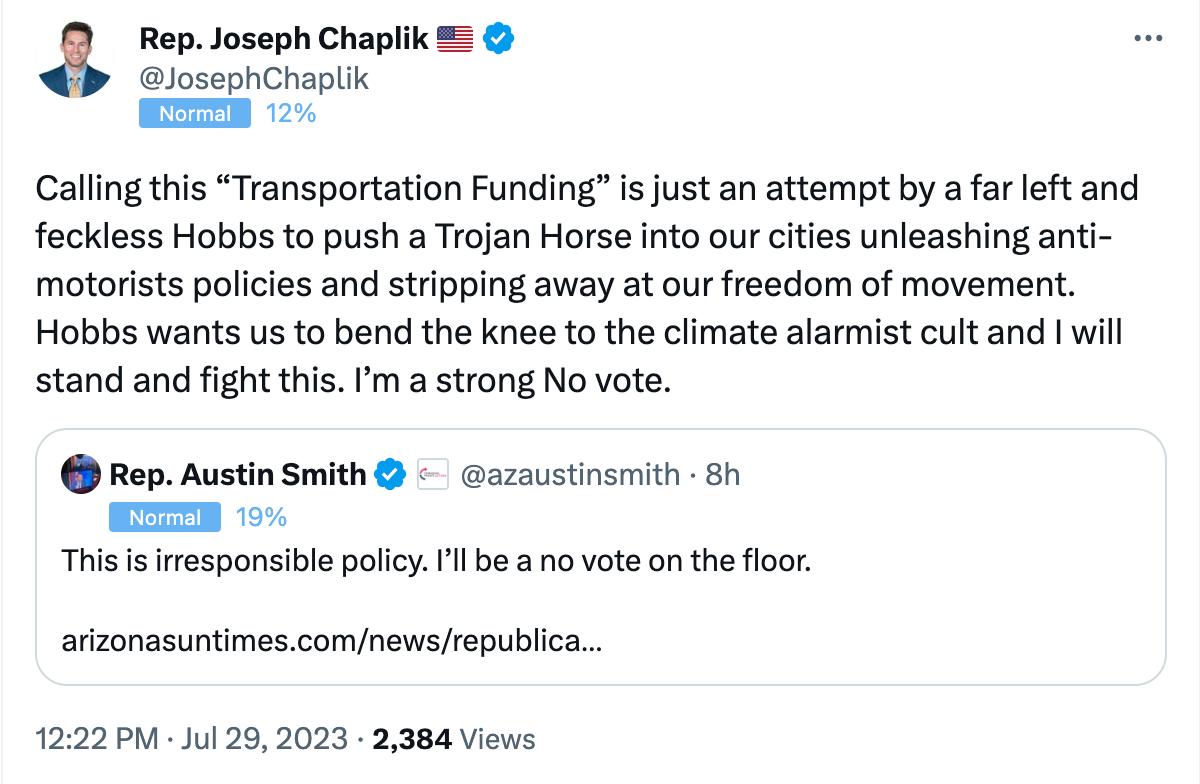Open quoted tweet saying "This is irresponsible policy"
The height and width of the screenshot is (784, 1200).
coord(435,561)
